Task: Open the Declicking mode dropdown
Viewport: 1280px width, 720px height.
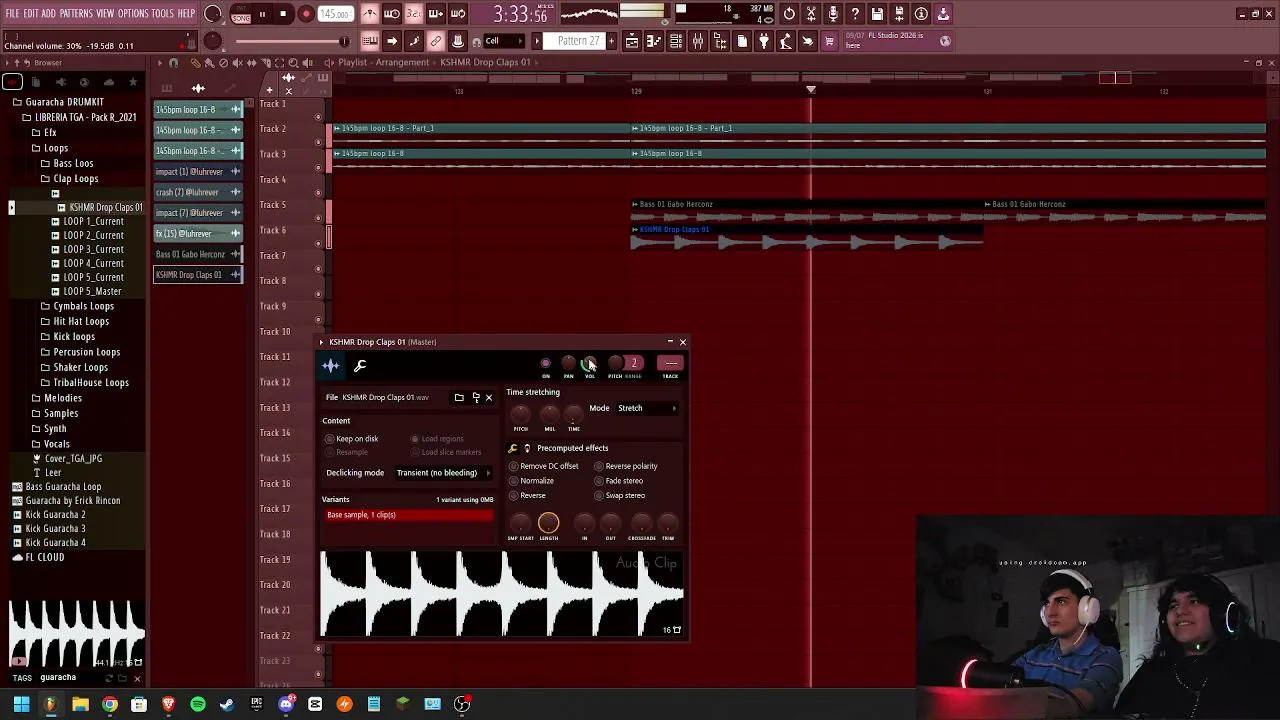Action: (443, 473)
